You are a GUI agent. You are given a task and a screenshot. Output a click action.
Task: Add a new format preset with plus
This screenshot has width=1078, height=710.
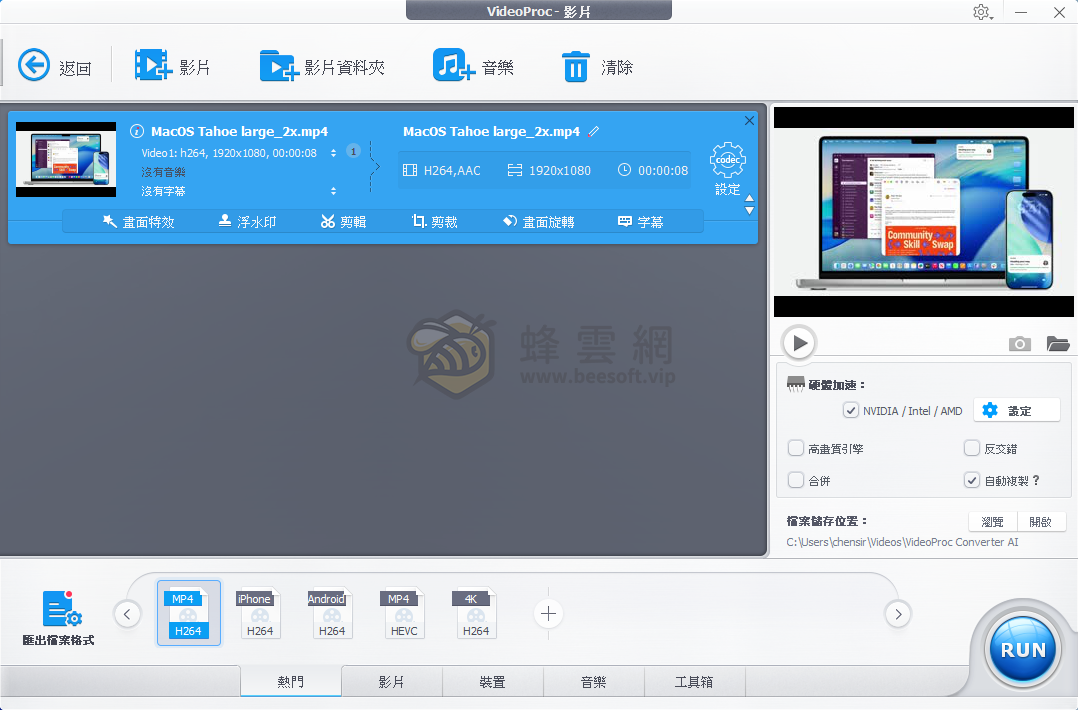pyautogui.click(x=548, y=613)
